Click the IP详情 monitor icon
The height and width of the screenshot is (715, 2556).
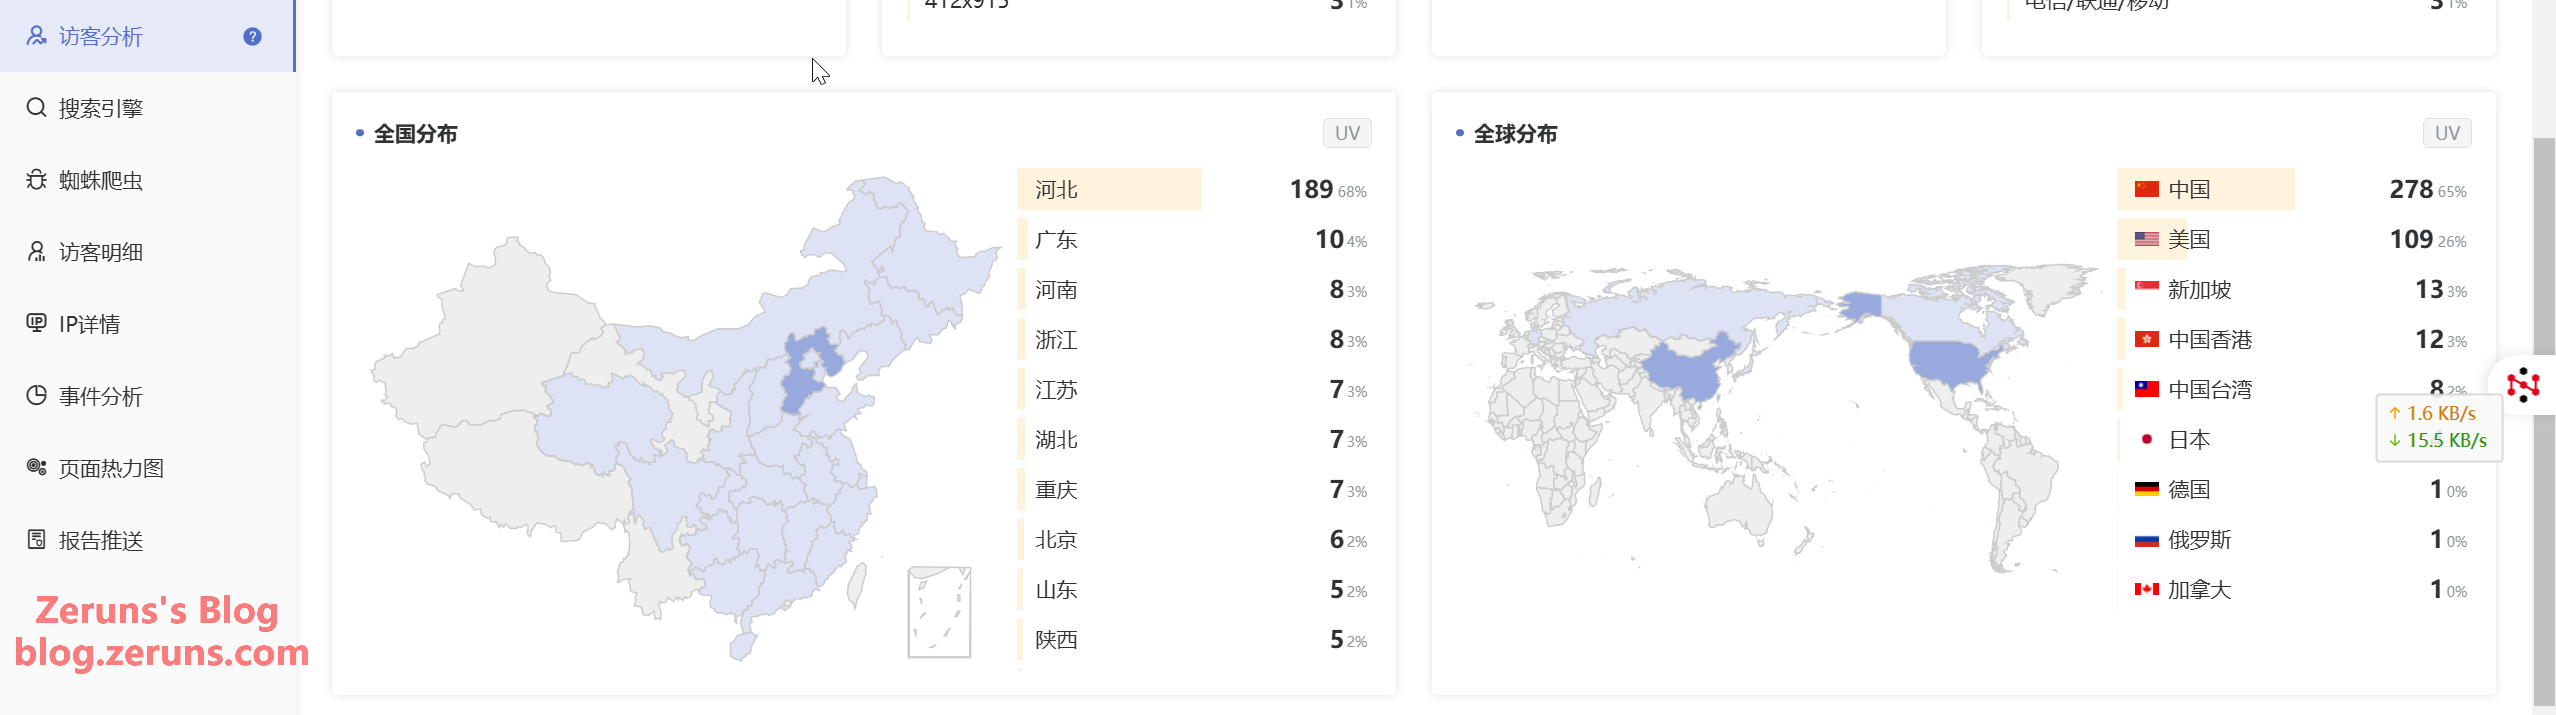click(36, 323)
